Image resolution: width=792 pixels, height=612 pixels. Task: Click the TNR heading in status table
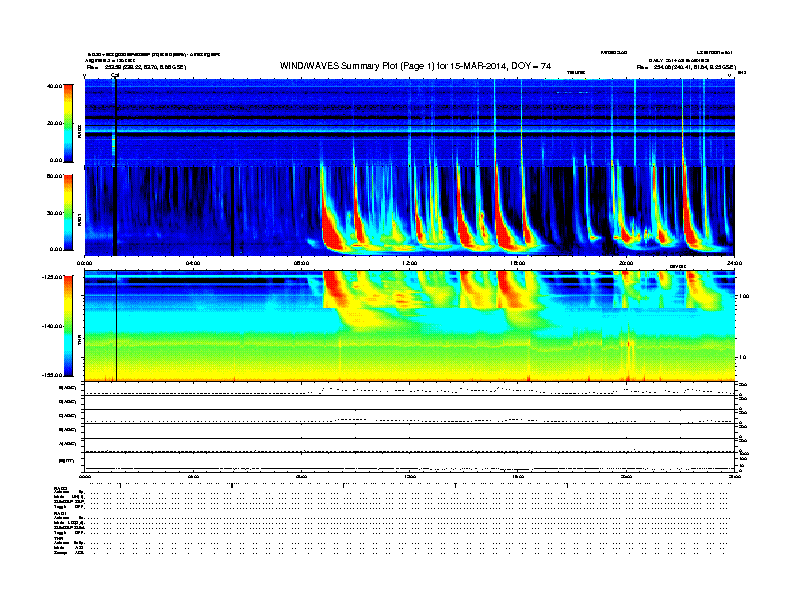tap(58, 538)
